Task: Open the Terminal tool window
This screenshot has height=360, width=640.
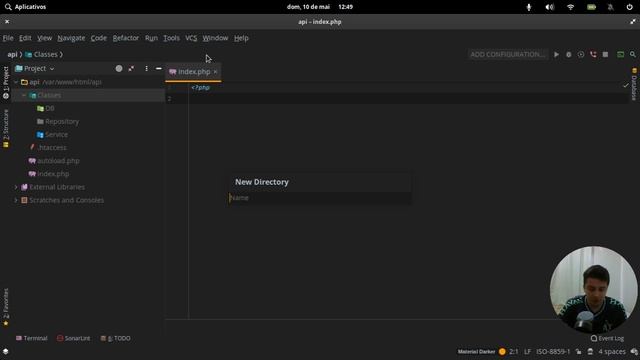Action: tap(31, 338)
